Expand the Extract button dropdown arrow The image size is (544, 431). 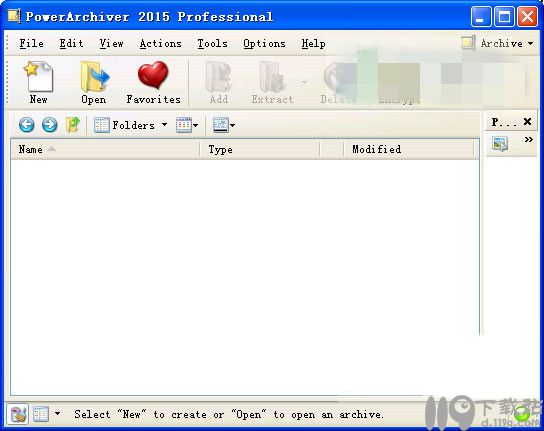(304, 83)
